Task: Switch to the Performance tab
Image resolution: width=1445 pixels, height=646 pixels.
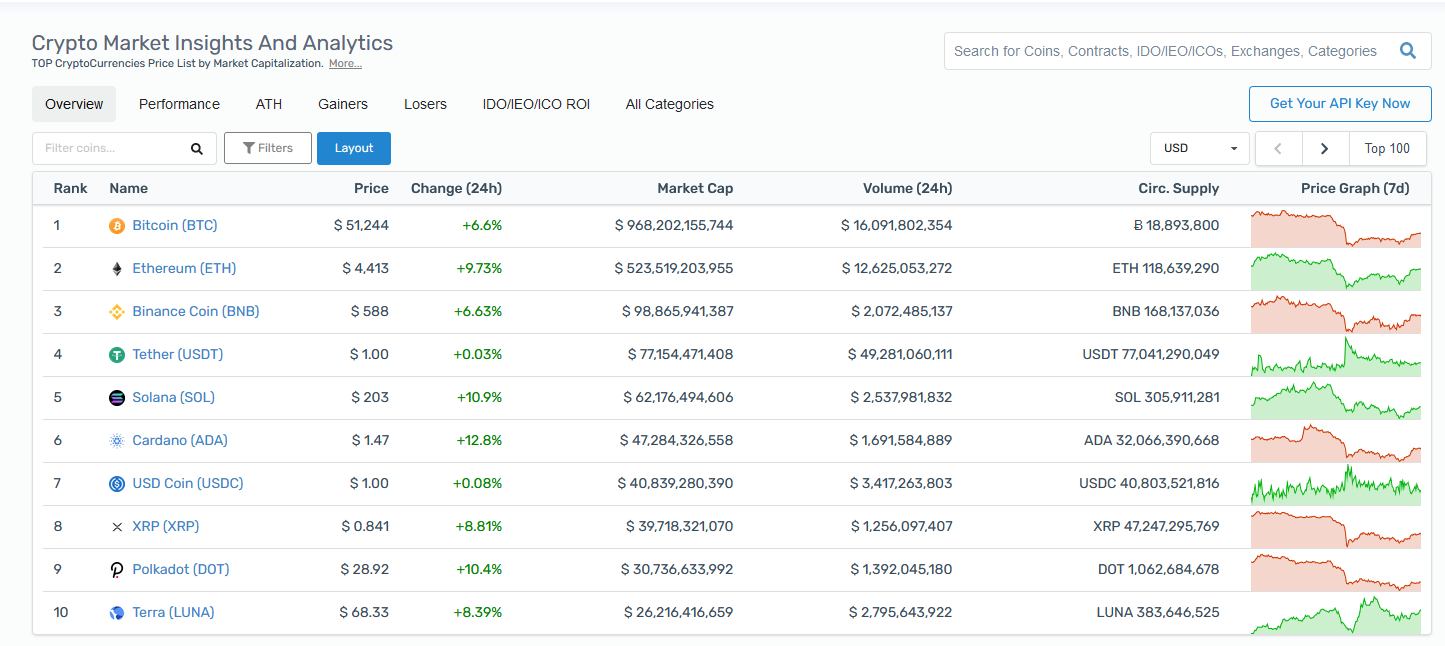Action: click(x=179, y=104)
